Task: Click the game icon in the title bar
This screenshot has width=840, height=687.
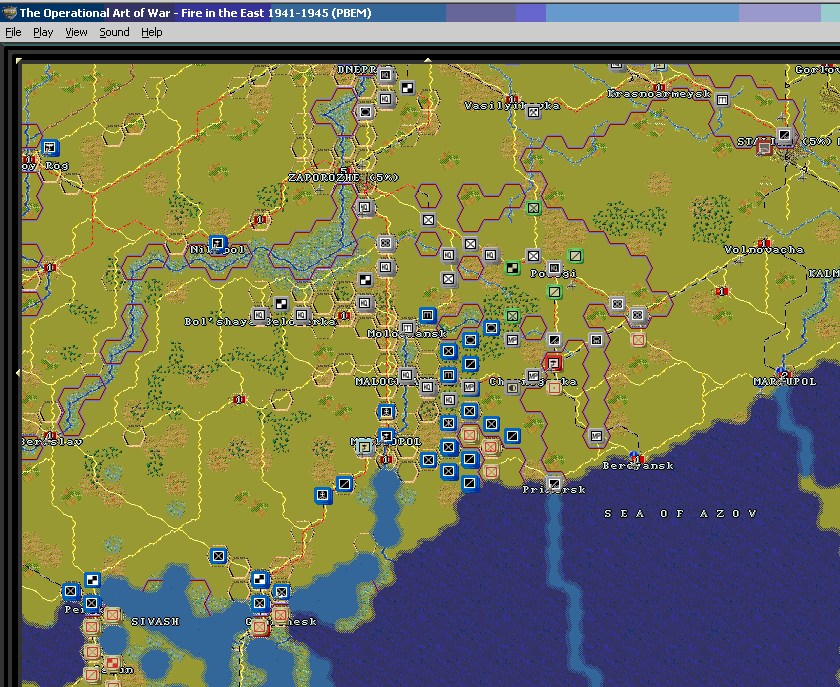Action: point(10,12)
